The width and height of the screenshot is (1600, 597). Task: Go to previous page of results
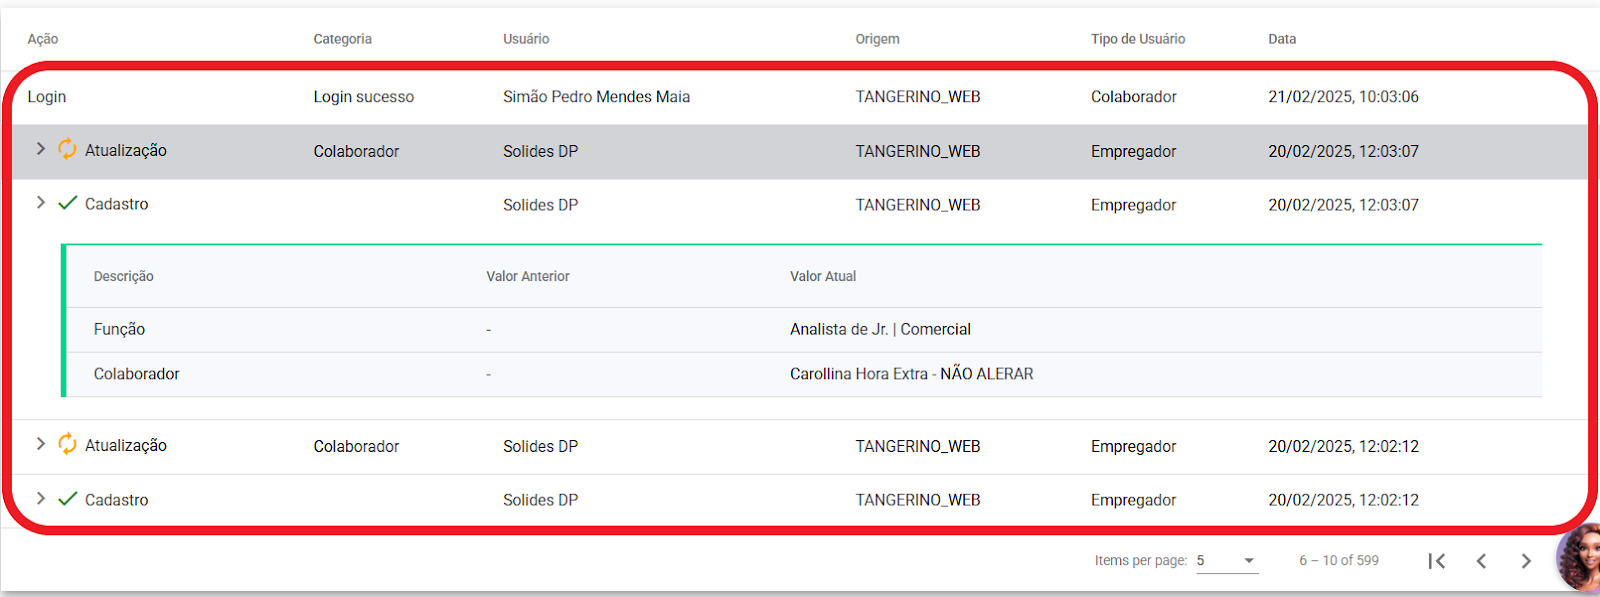tap(1481, 561)
